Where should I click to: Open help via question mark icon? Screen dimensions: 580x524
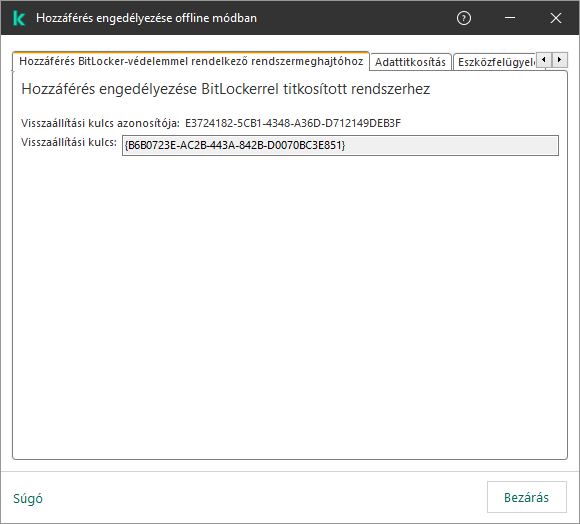(x=464, y=18)
